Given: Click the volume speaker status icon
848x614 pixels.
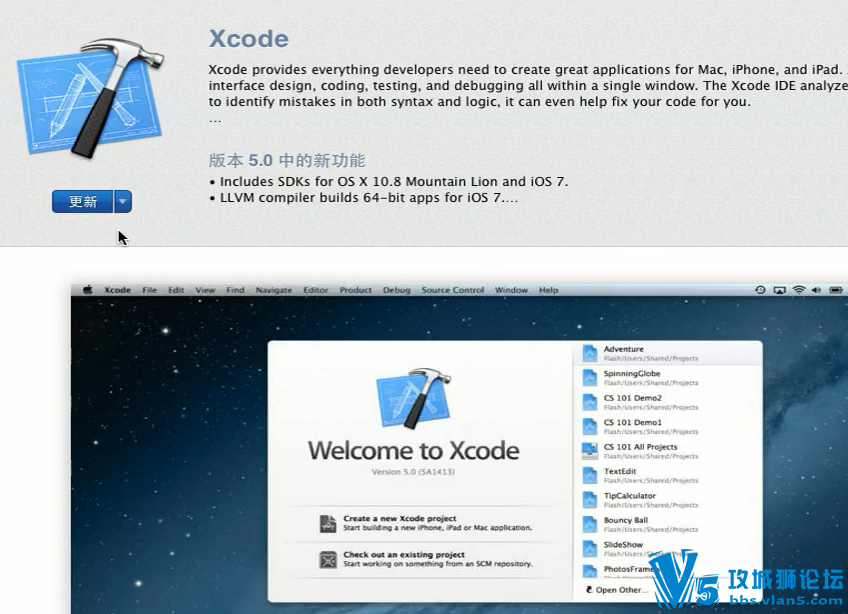Looking at the screenshot, I should (x=817, y=290).
